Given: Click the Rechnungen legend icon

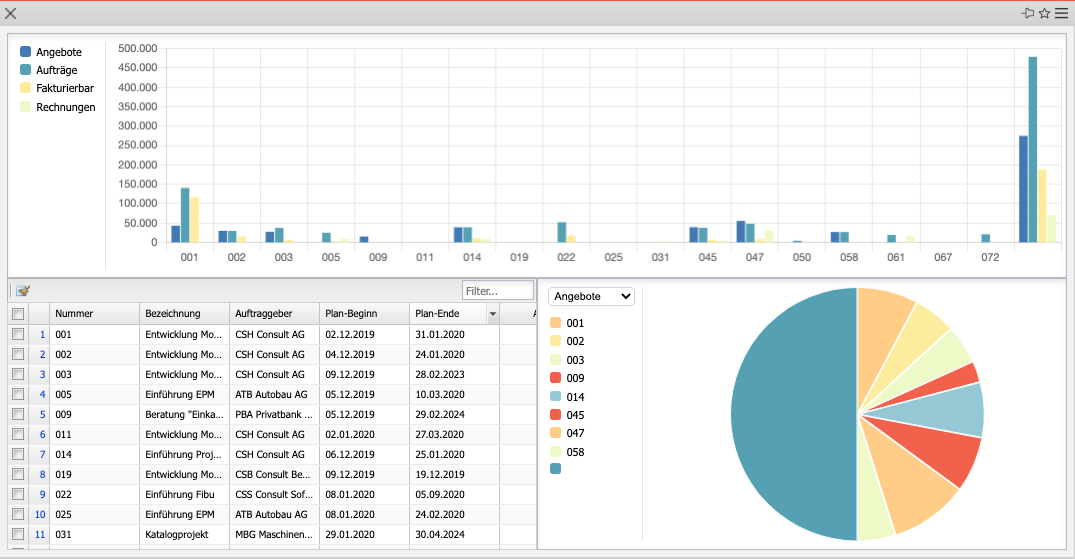Looking at the screenshot, I should 26,107.
